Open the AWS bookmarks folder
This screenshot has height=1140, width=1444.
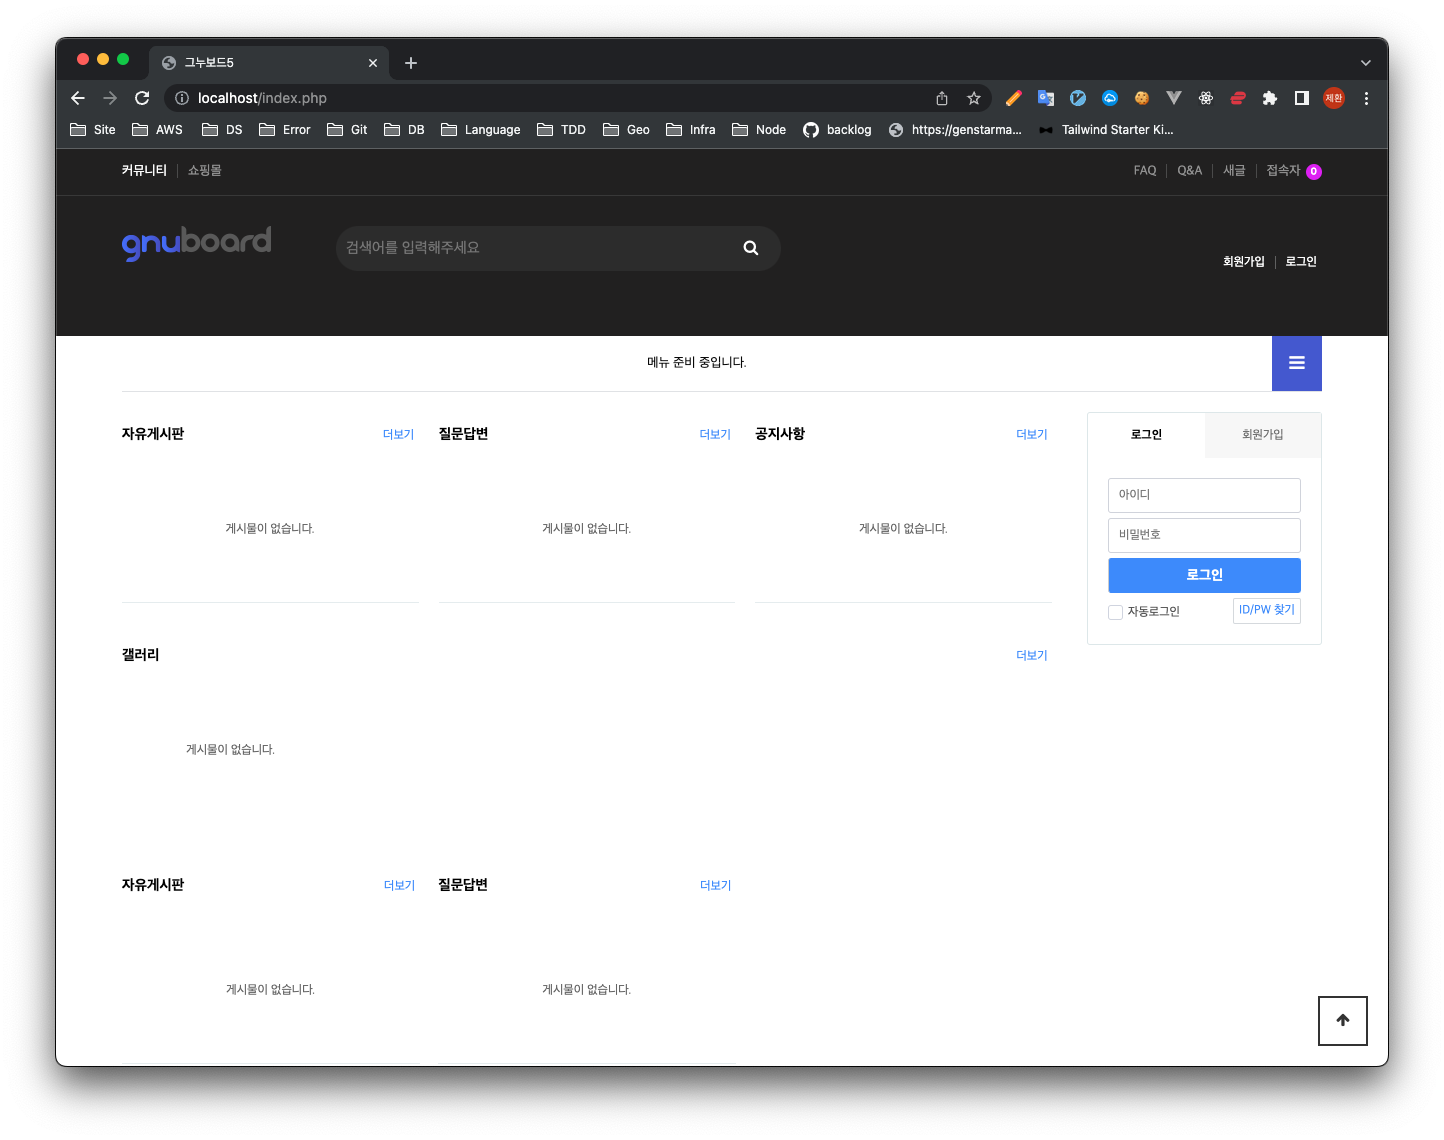[x=157, y=130]
